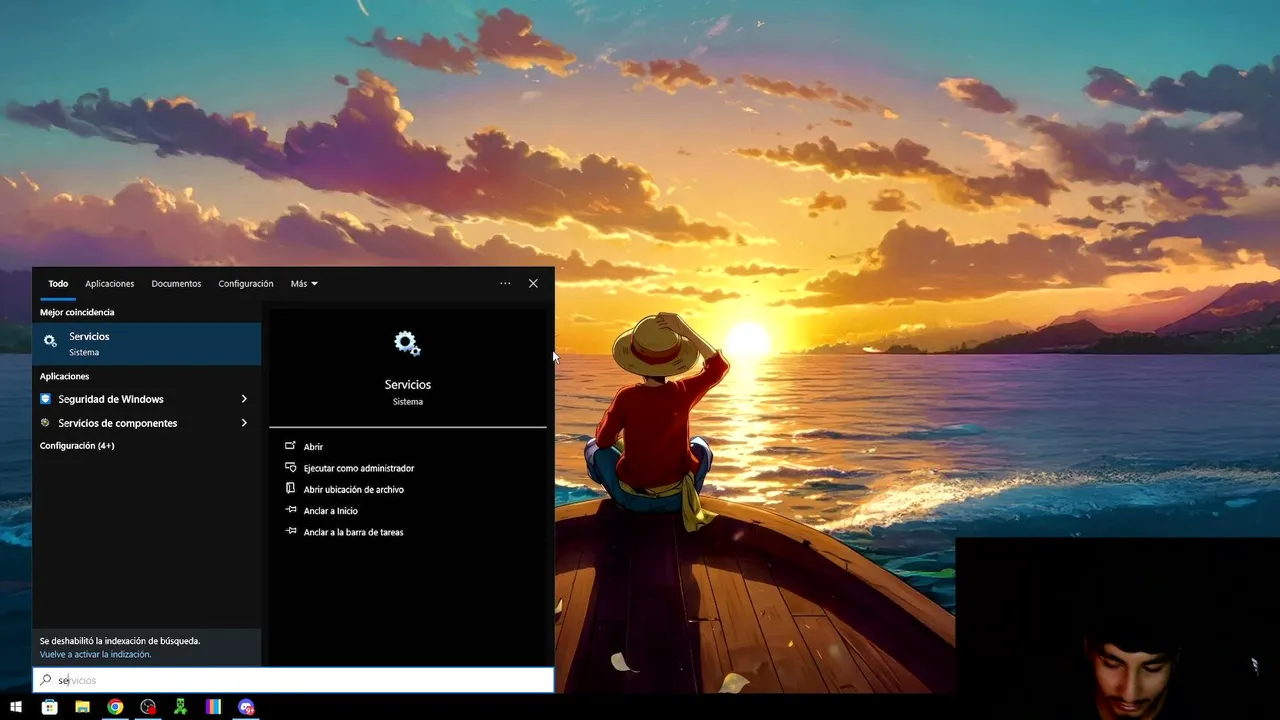The image size is (1280, 720).
Task: Switch to the Configuración tab
Action: [x=246, y=284]
